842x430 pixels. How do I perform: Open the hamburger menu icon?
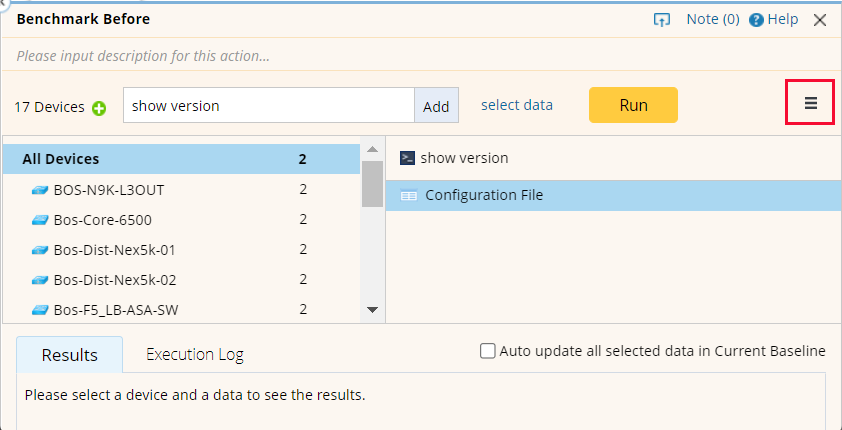[811, 103]
